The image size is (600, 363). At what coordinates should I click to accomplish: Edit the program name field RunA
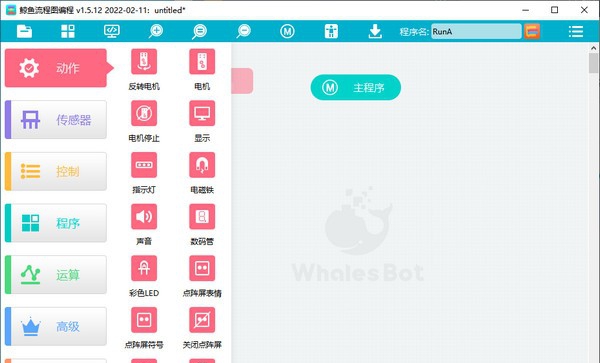pyautogui.click(x=476, y=31)
